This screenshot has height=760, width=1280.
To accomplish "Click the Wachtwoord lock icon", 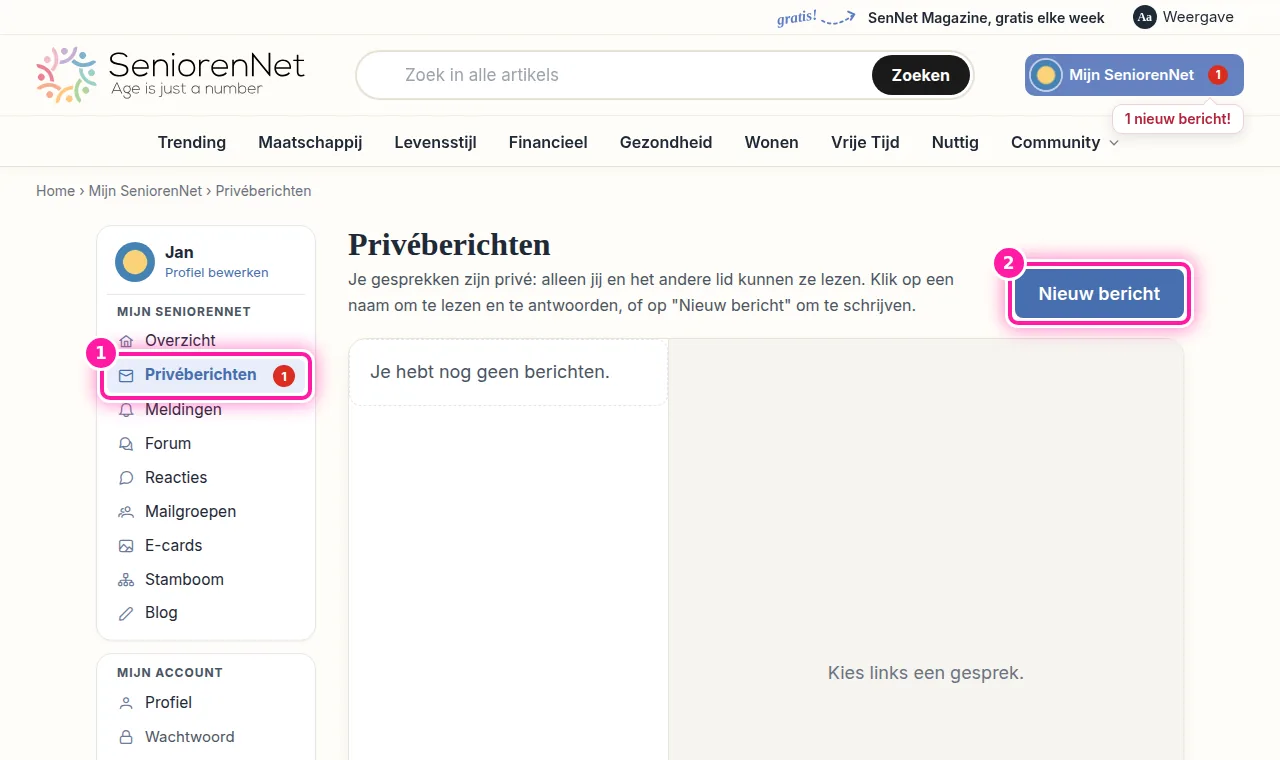I will [126, 737].
